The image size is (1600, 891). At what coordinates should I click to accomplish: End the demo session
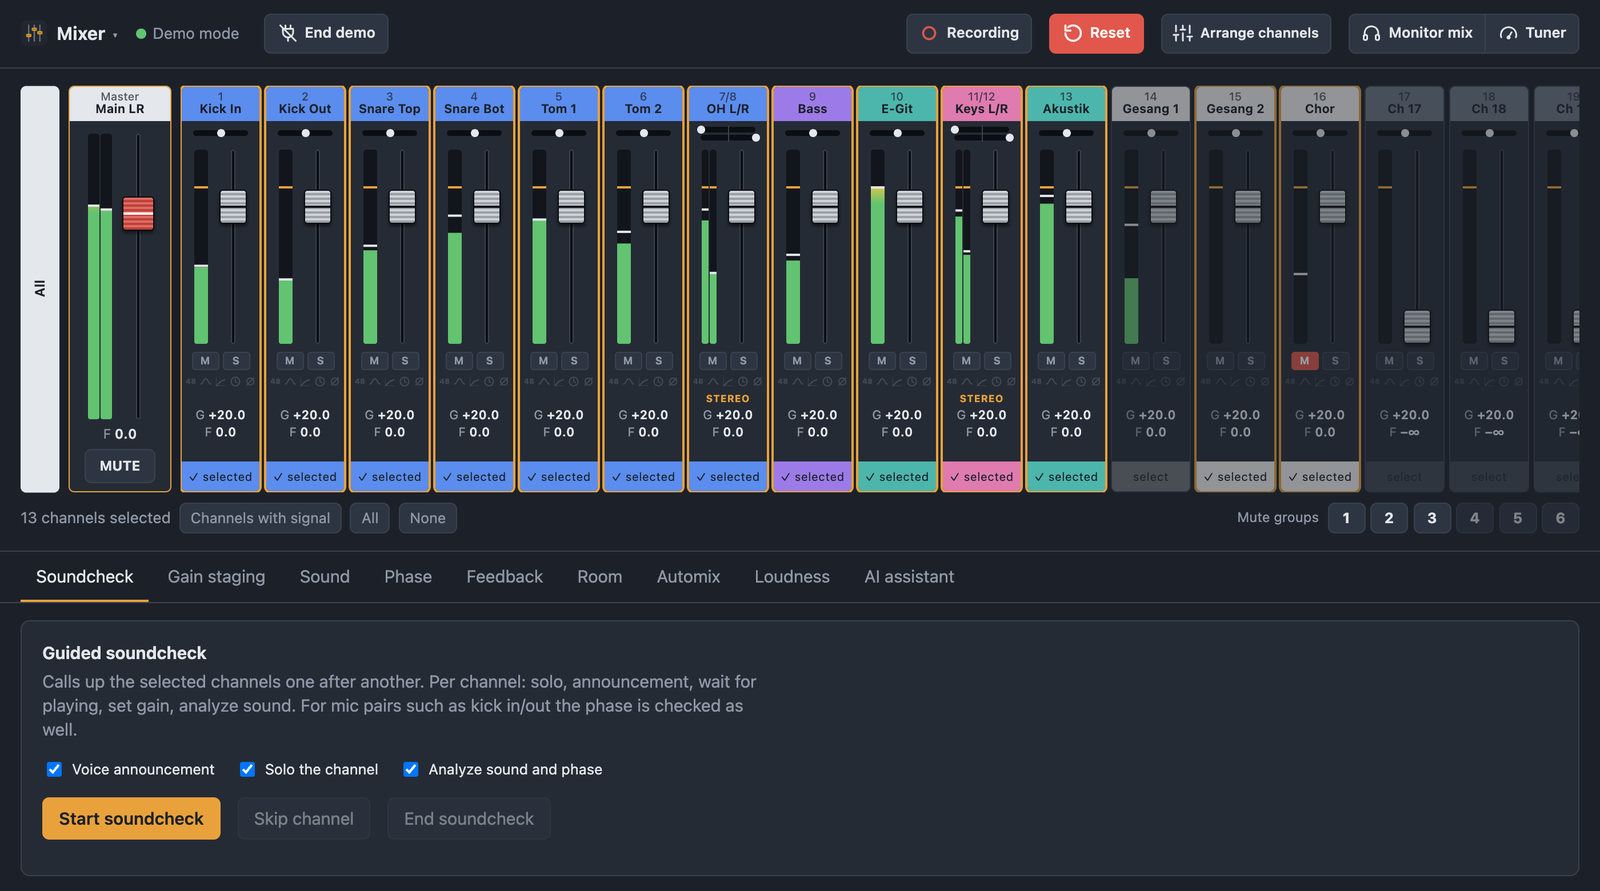326,33
